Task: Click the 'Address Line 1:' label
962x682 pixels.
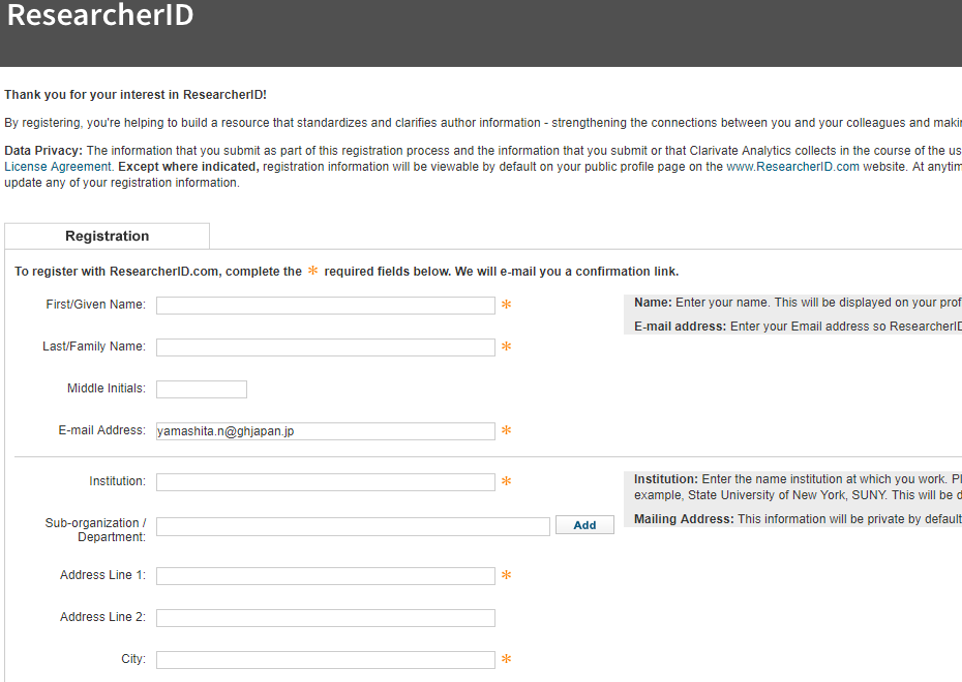Action: point(103,575)
